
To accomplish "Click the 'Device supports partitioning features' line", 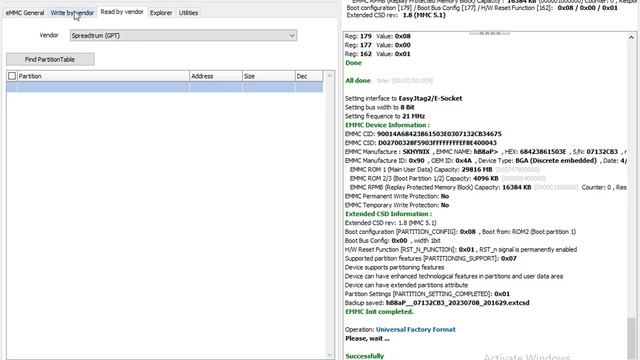I will [x=394, y=267].
